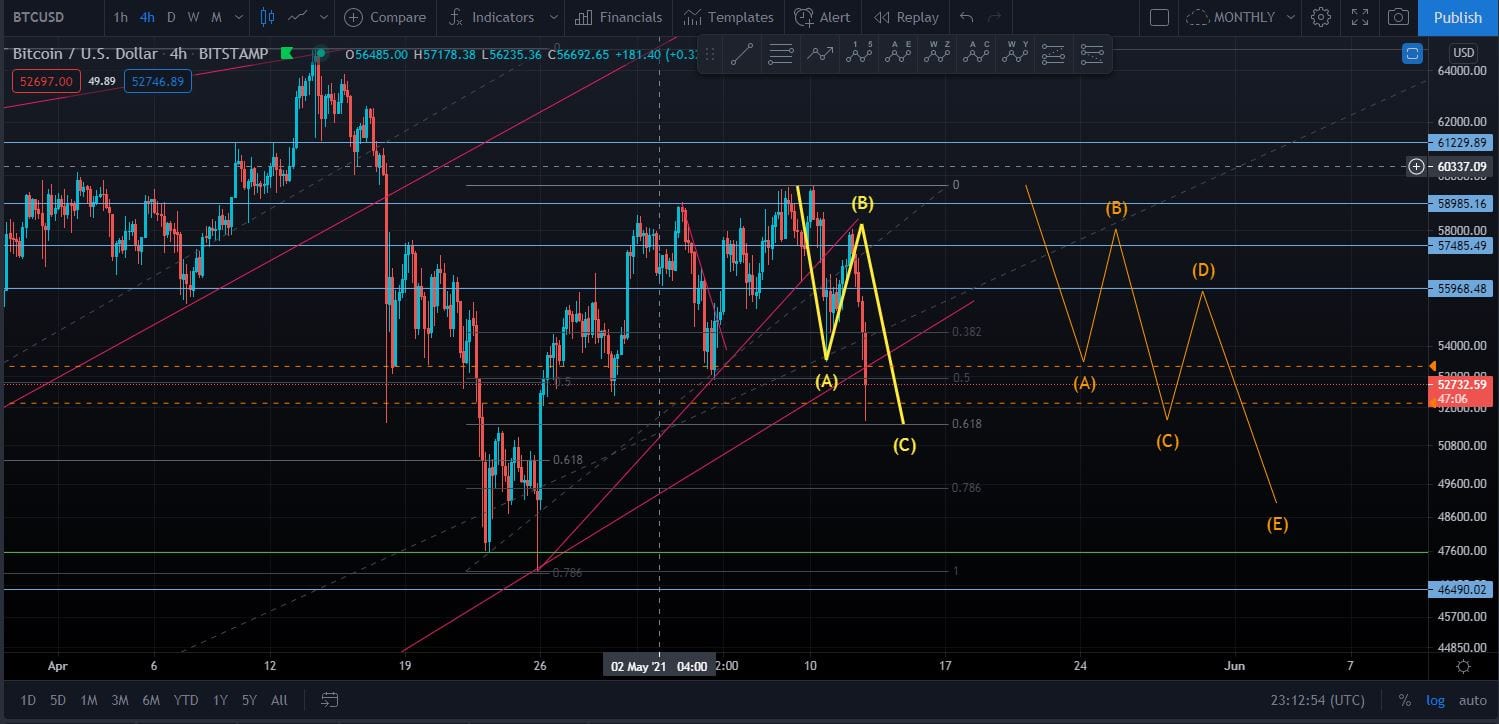The height and width of the screenshot is (724, 1499).
Task: Set range to 5D
Action: tap(58, 700)
